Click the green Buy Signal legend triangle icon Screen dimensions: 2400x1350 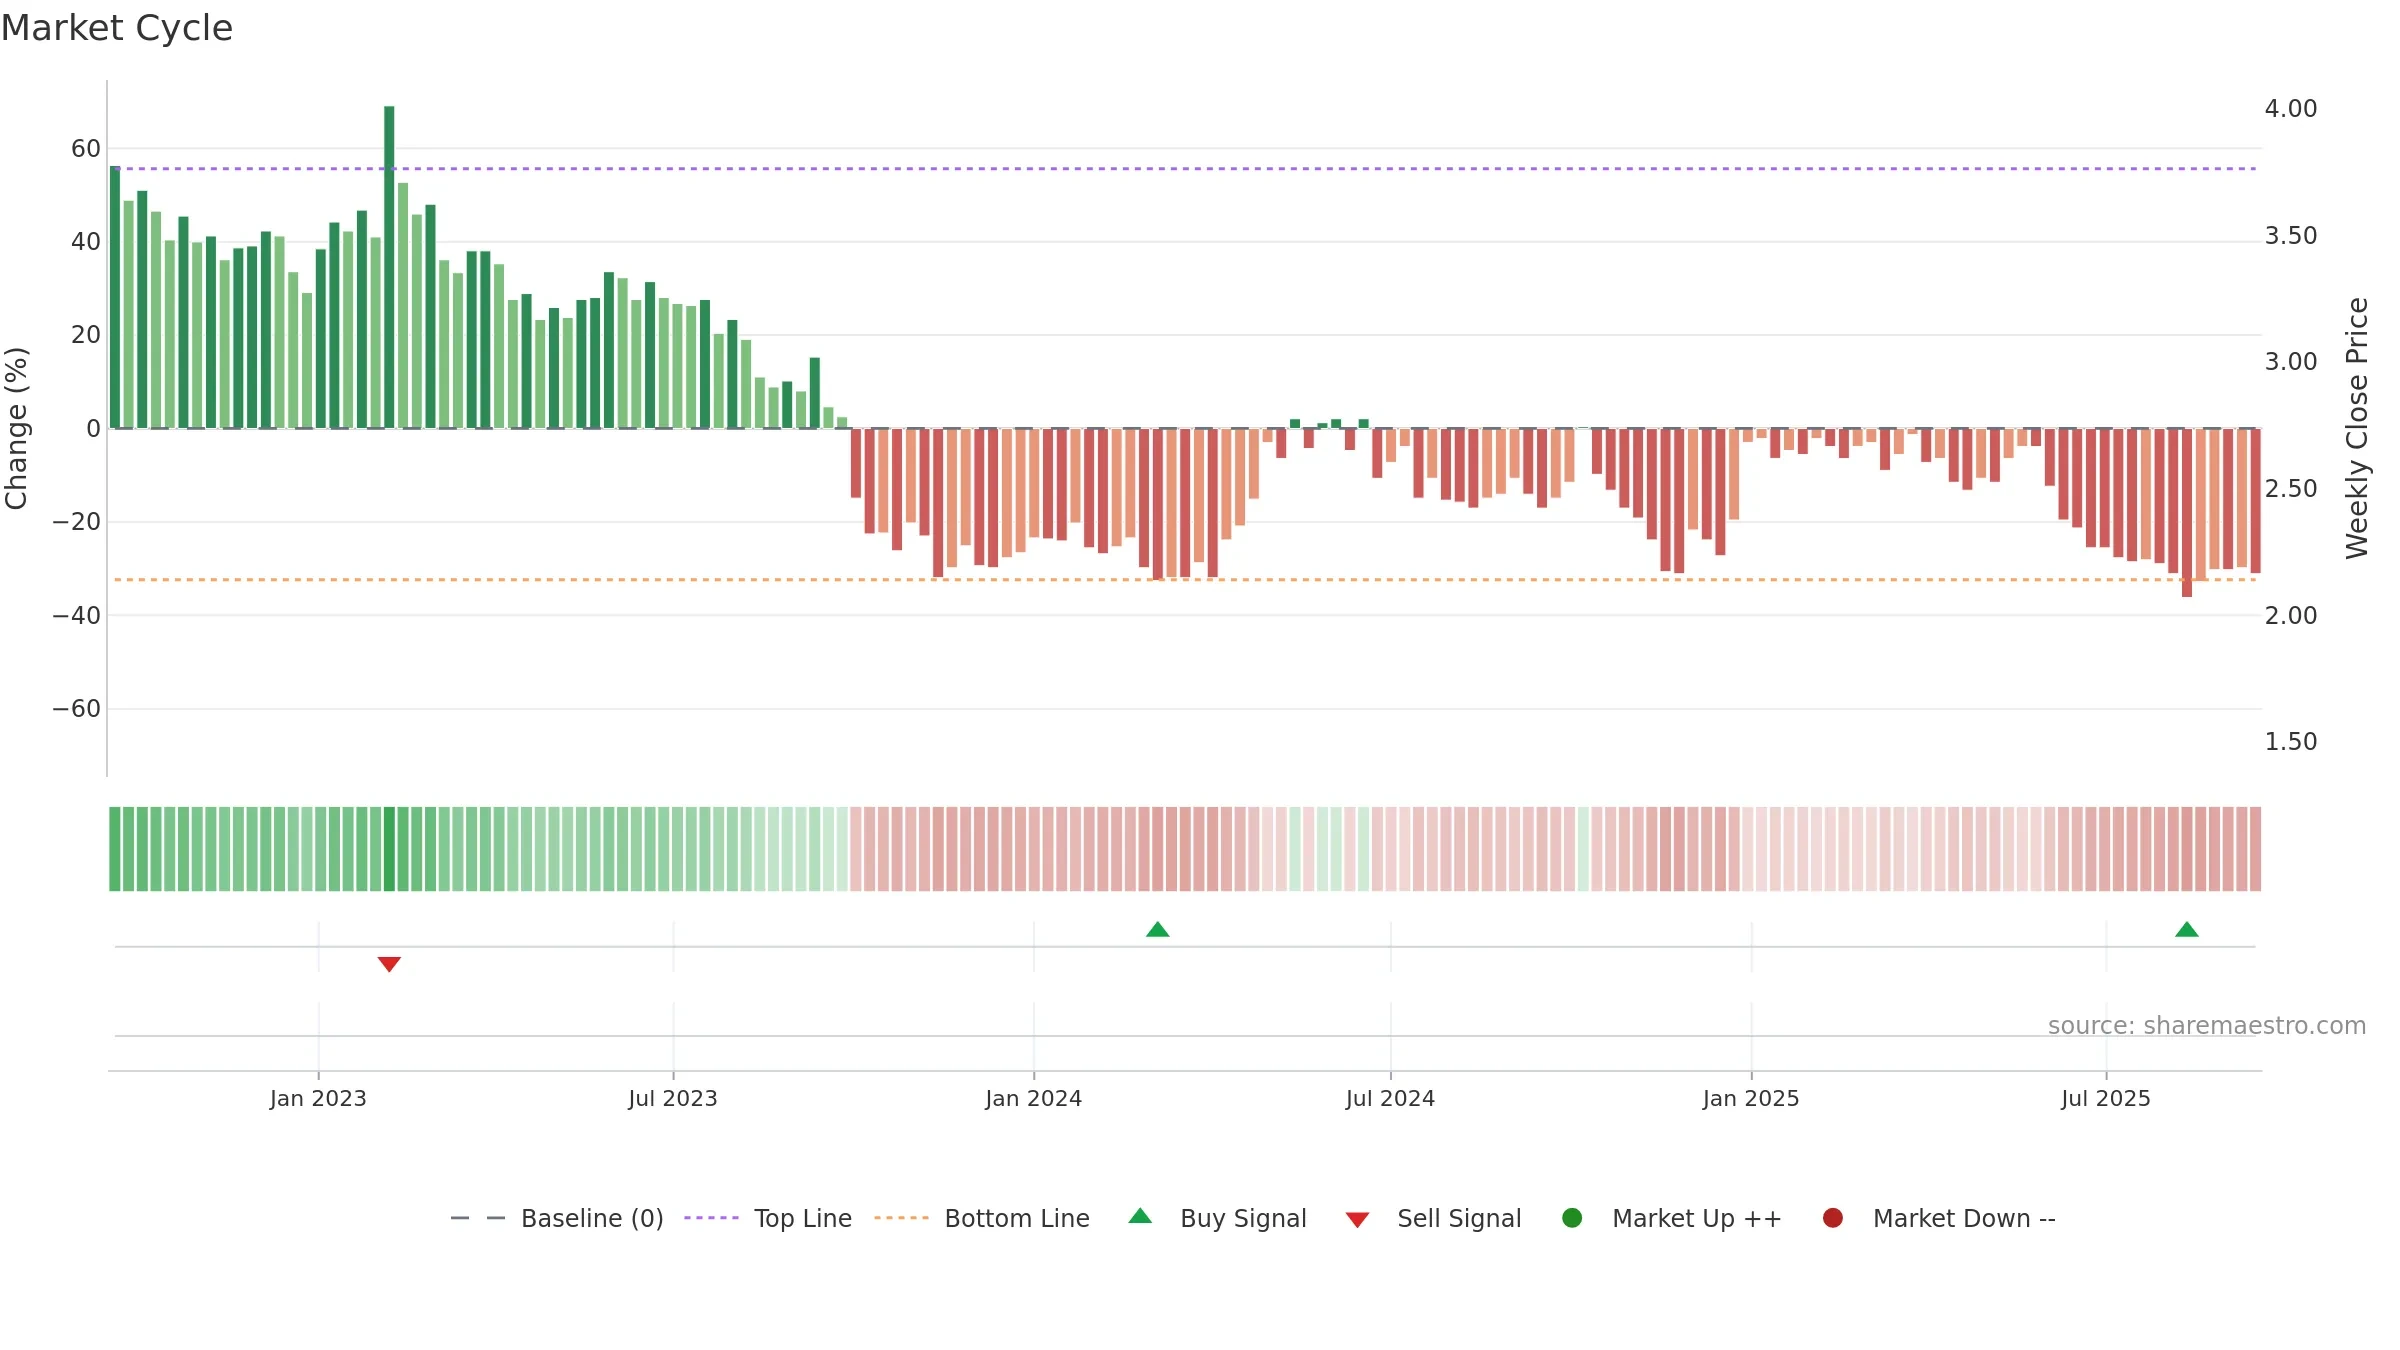(x=1140, y=1216)
